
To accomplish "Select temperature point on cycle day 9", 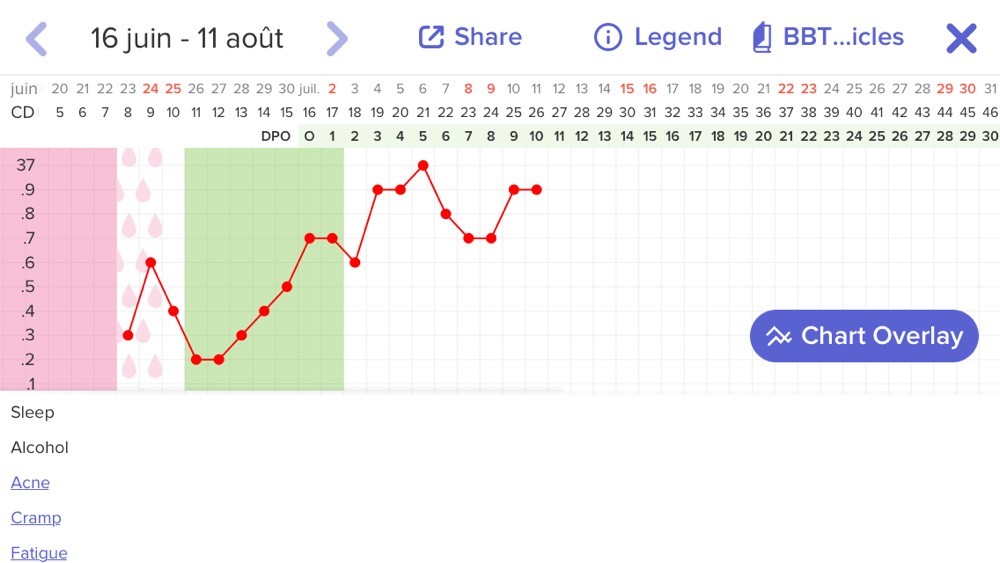I will point(151,263).
